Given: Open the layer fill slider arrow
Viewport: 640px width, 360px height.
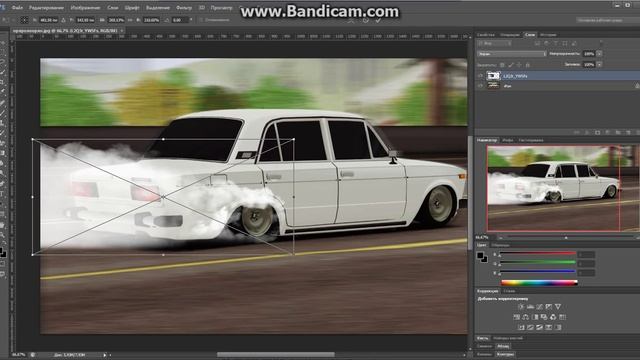Looking at the screenshot, I should (x=599, y=64).
